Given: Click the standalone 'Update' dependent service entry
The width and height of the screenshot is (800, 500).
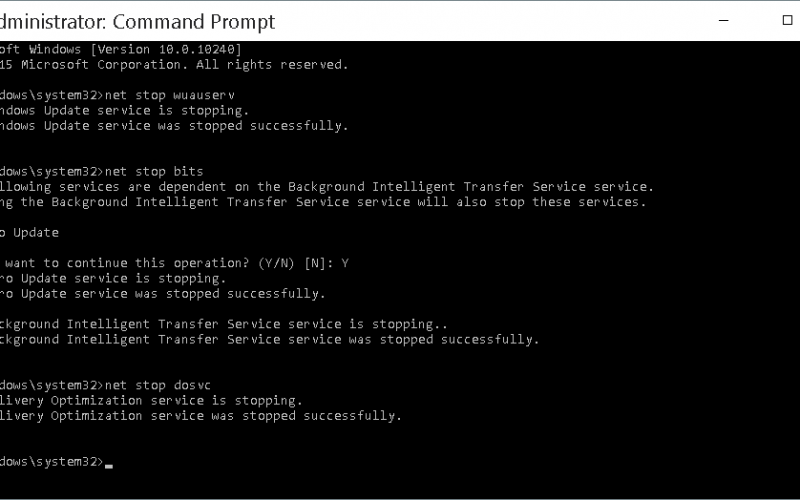Looking at the screenshot, I should tap(36, 233).
